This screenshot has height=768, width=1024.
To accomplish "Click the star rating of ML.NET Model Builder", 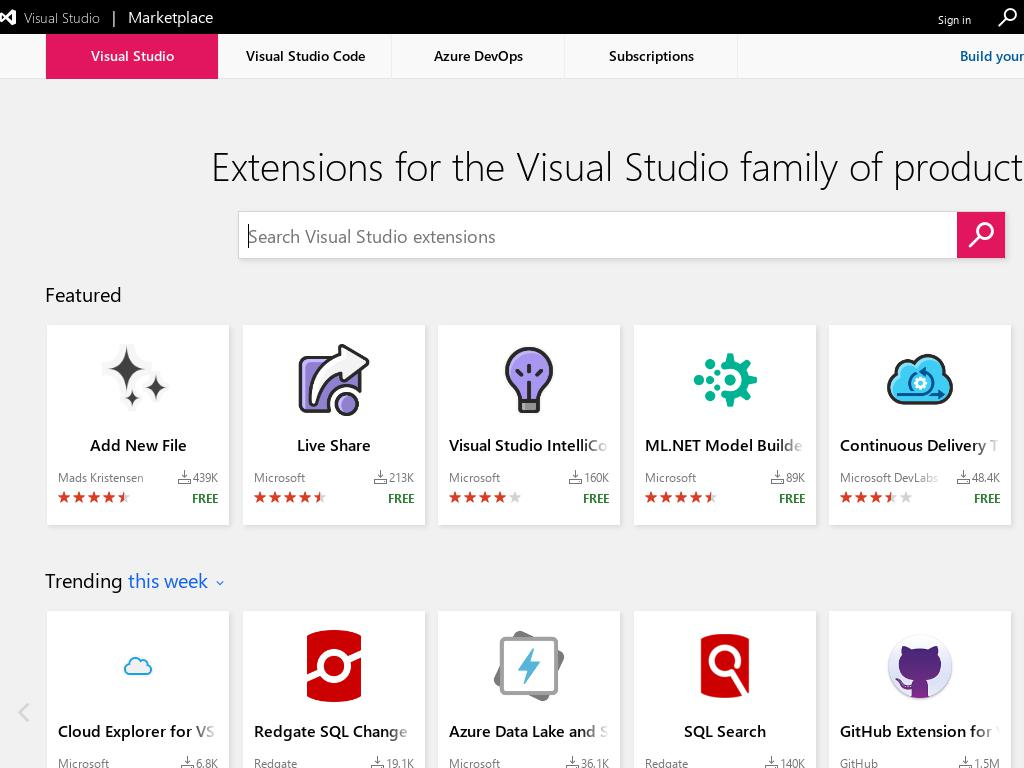I will [681, 498].
